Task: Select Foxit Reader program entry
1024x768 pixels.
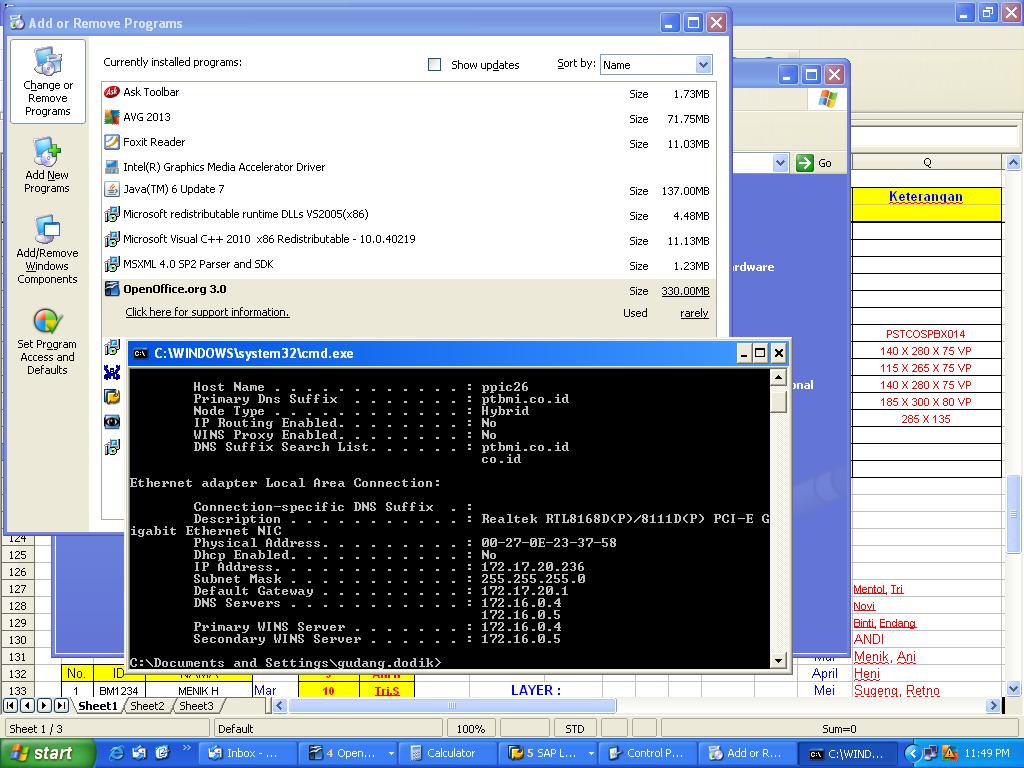Action: pyautogui.click(x=153, y=142)
